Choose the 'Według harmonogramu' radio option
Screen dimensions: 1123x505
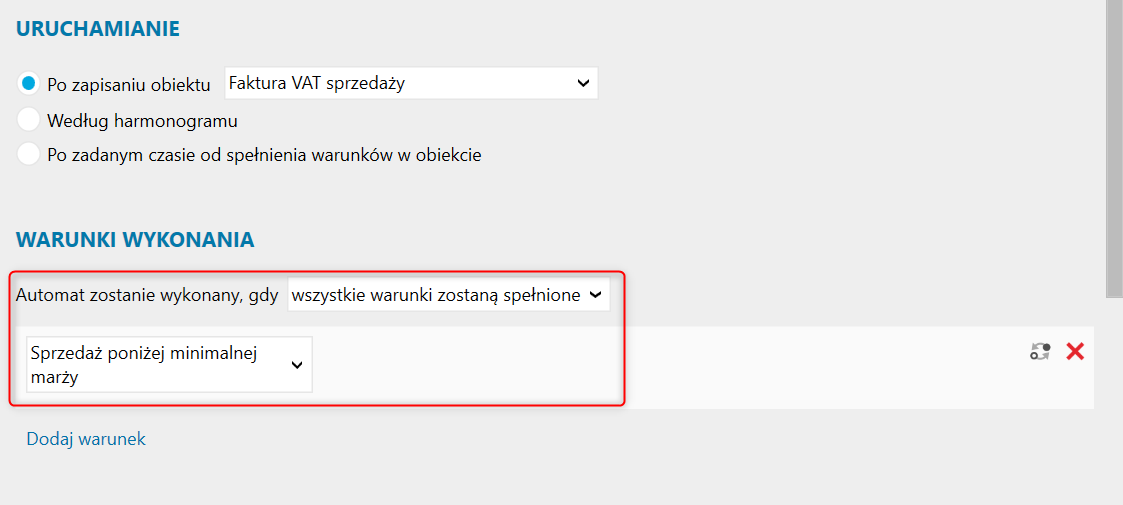coord(29,120)
